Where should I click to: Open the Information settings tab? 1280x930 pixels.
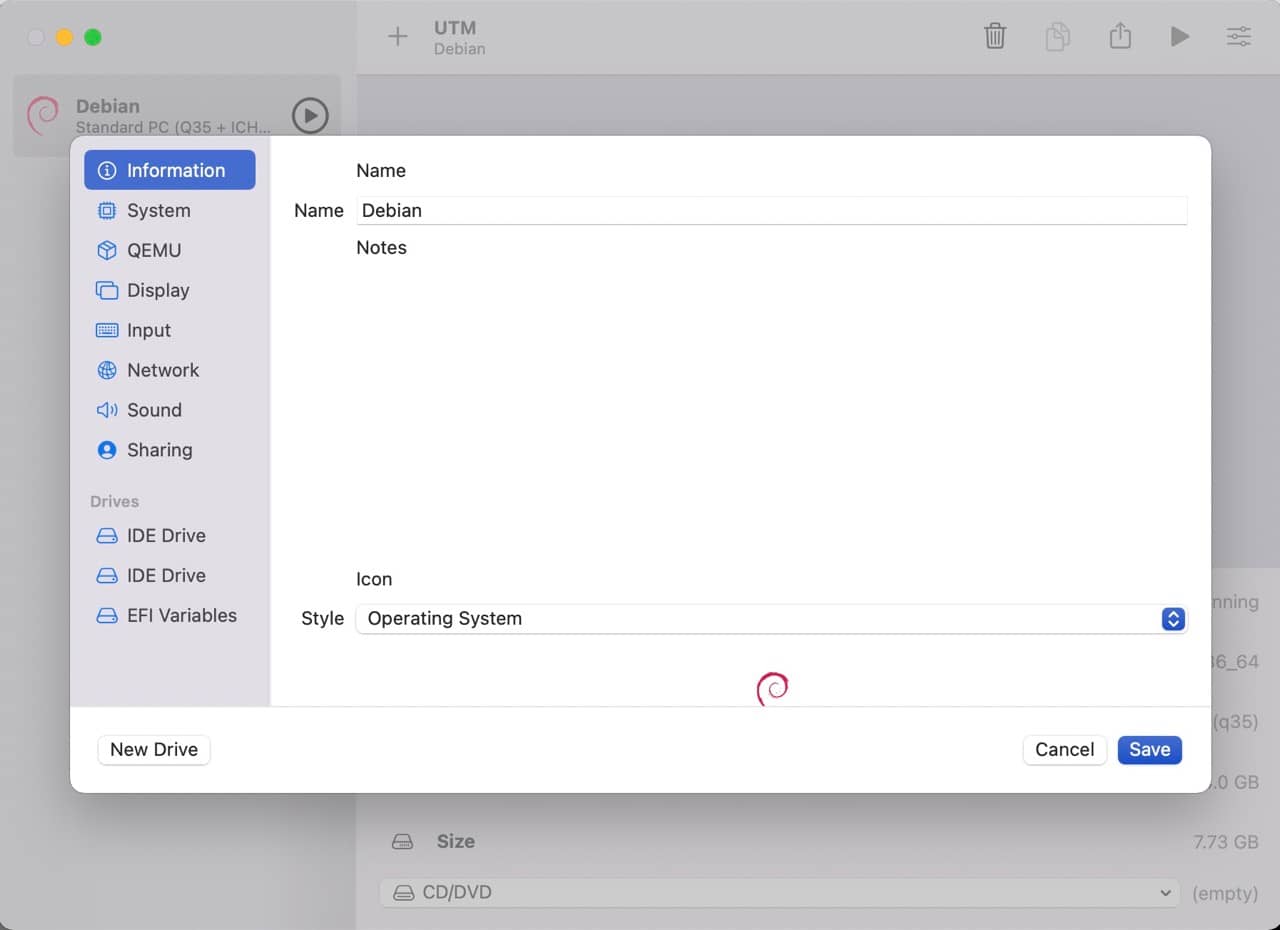(170, 170)
